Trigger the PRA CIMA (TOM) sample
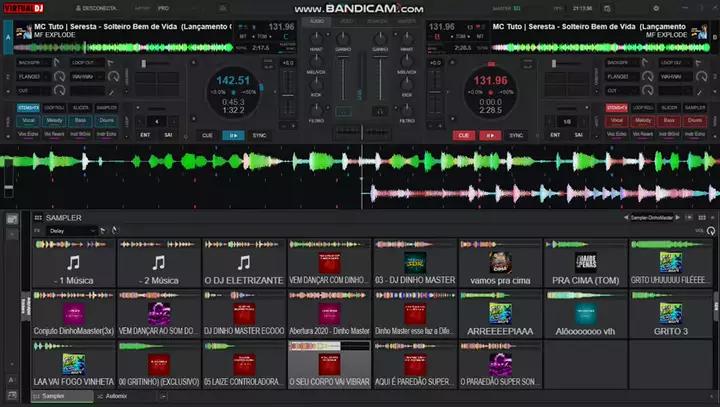The image size is (720, 407). [585, 263]
